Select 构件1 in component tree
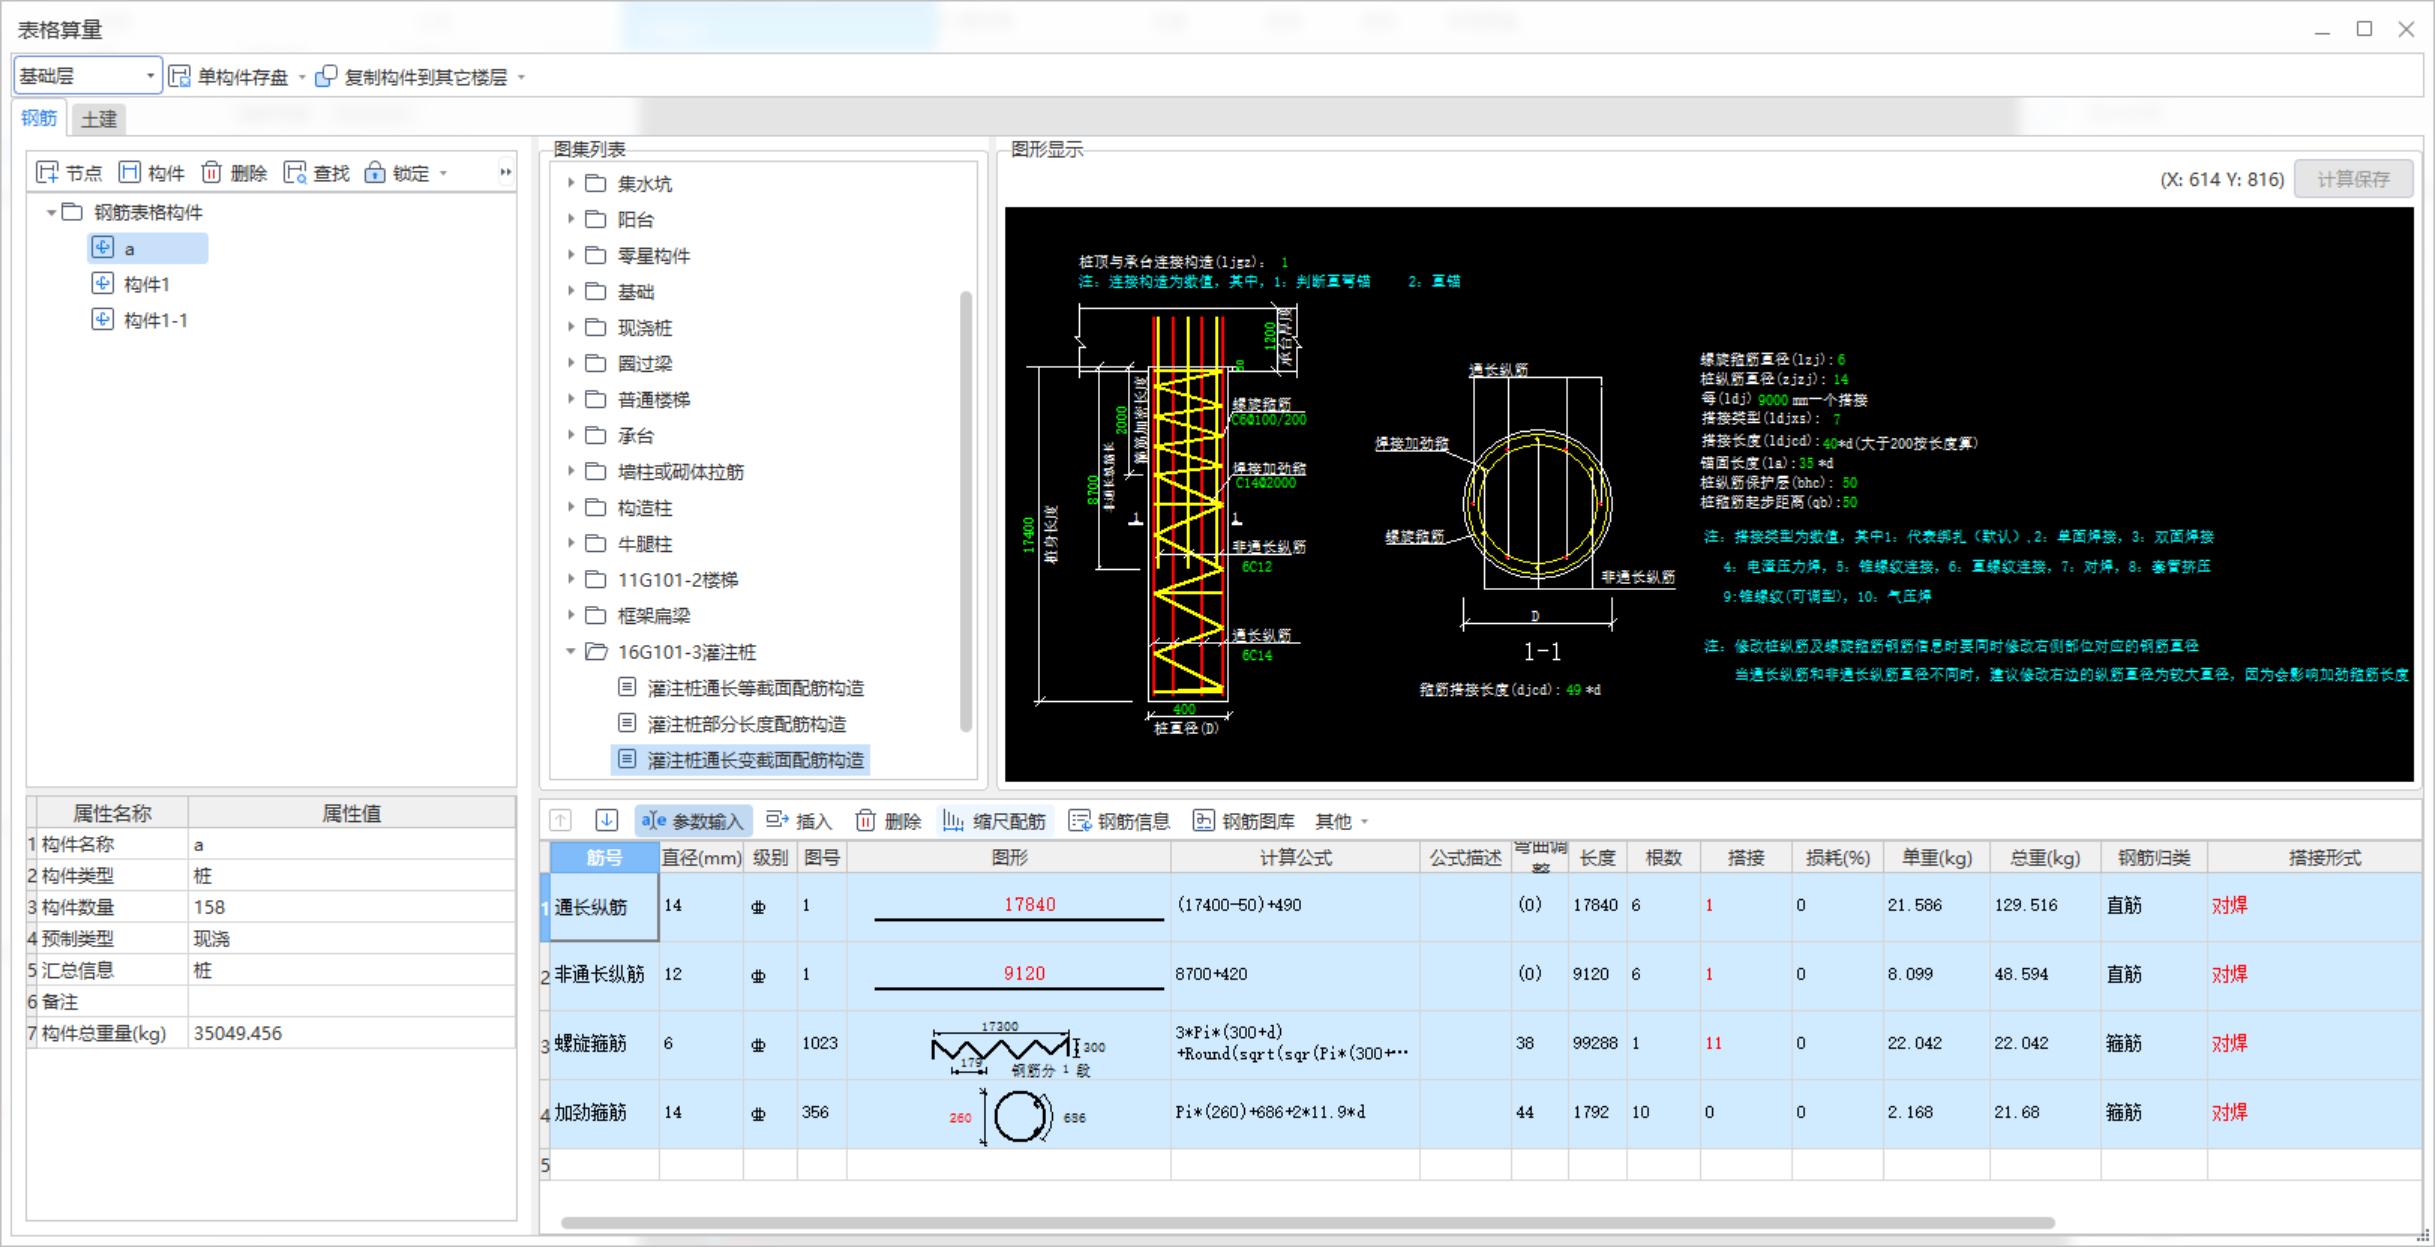This screenshot has height=1247, width=2435. click(146, 284)
